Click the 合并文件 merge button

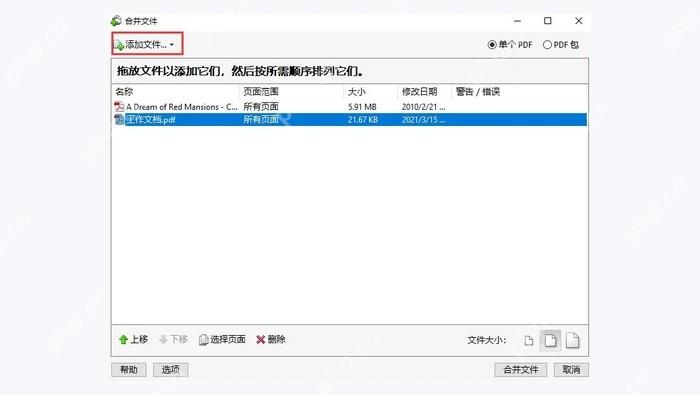tap(521, 370)
